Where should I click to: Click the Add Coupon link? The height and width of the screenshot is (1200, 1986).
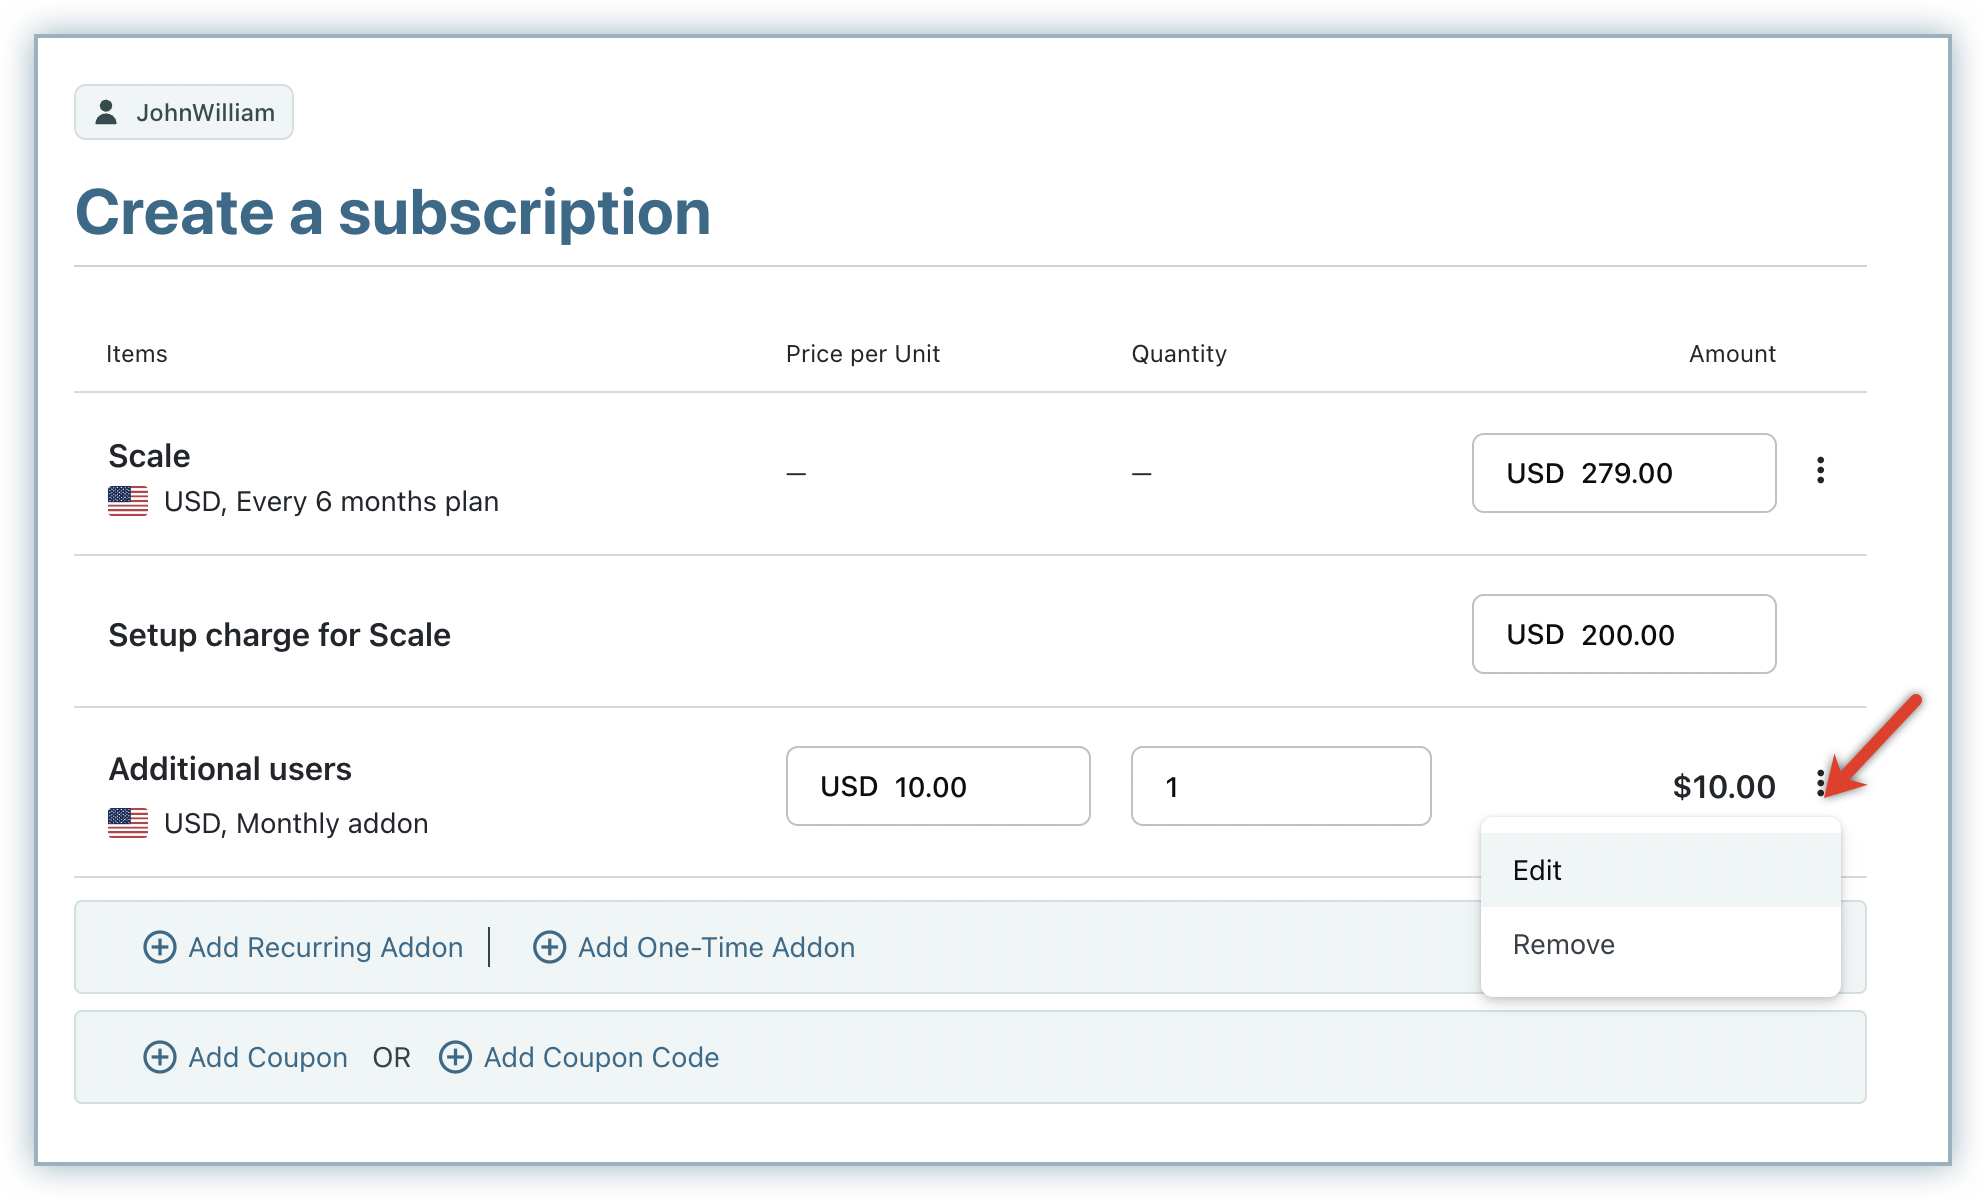(268, 1057)
